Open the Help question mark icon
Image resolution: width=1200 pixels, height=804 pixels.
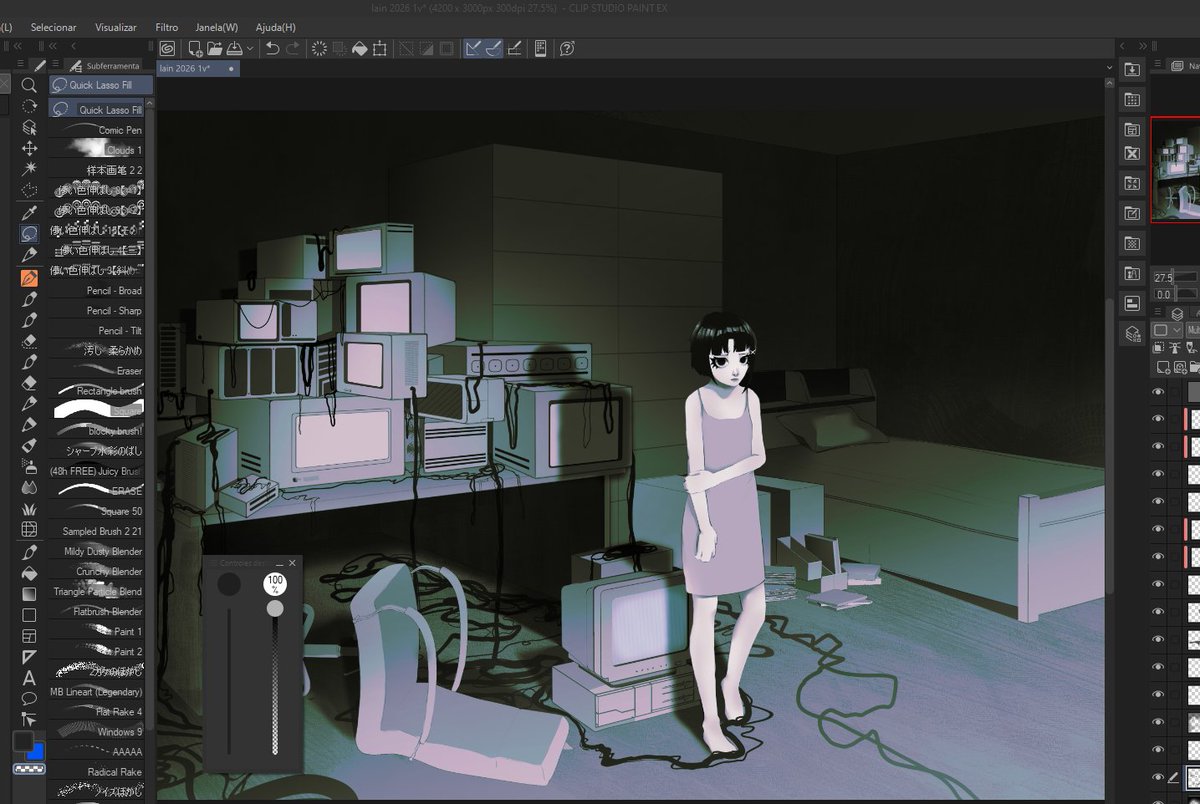click(x=567, y=48)
